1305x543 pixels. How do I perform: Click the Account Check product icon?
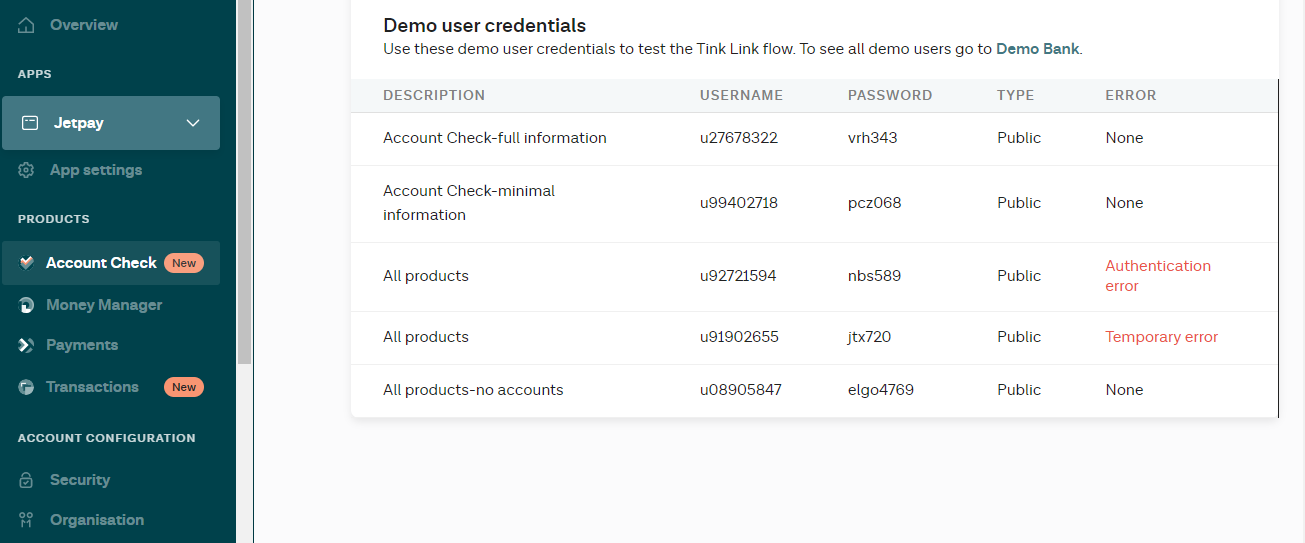27,263
